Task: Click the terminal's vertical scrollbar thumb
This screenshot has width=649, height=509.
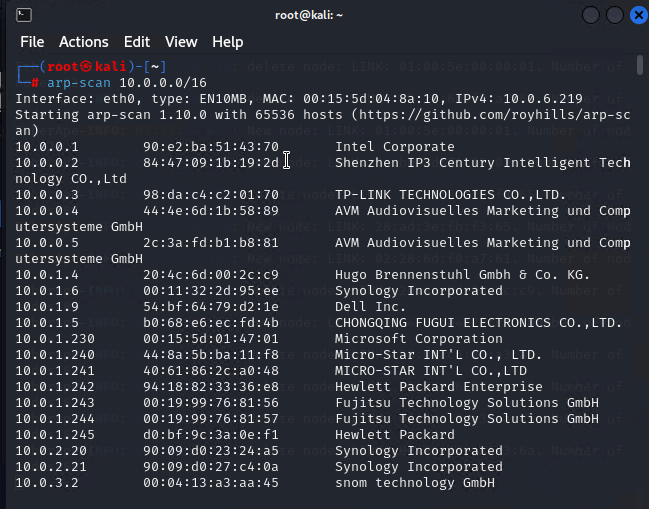Action: (x=640, y=65)
